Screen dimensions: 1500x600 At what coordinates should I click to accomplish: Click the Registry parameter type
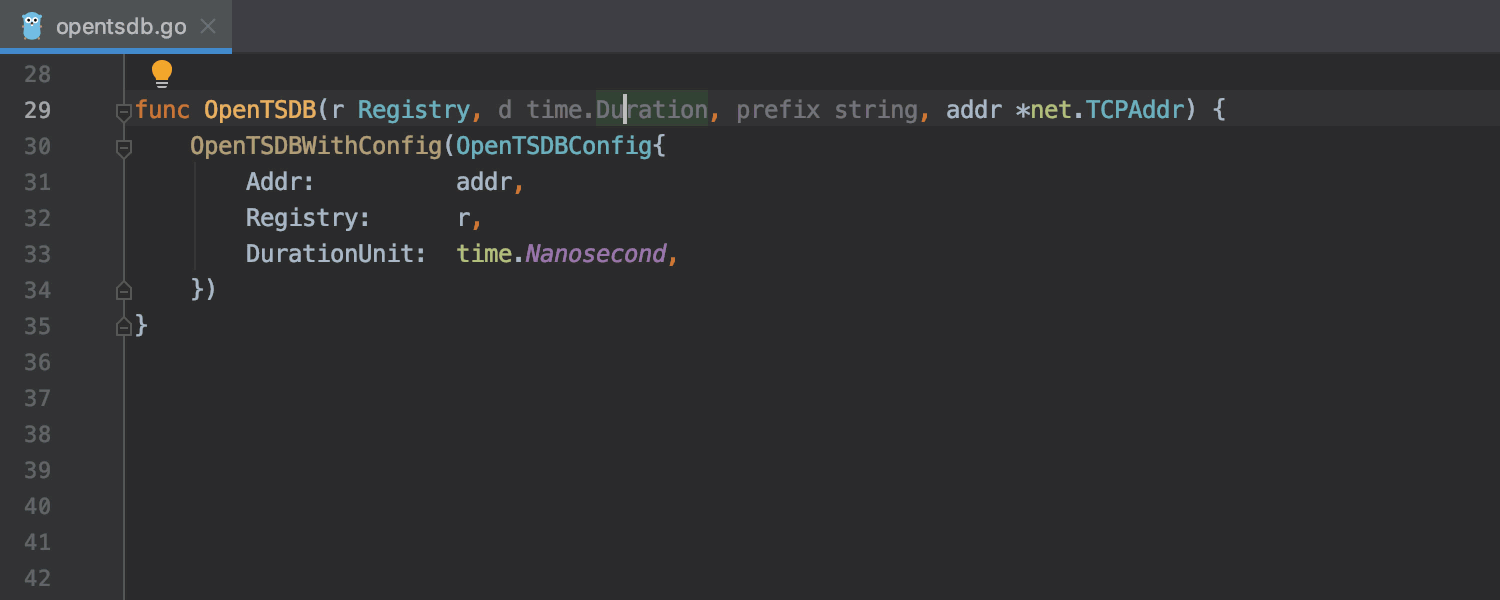(414, 110)
